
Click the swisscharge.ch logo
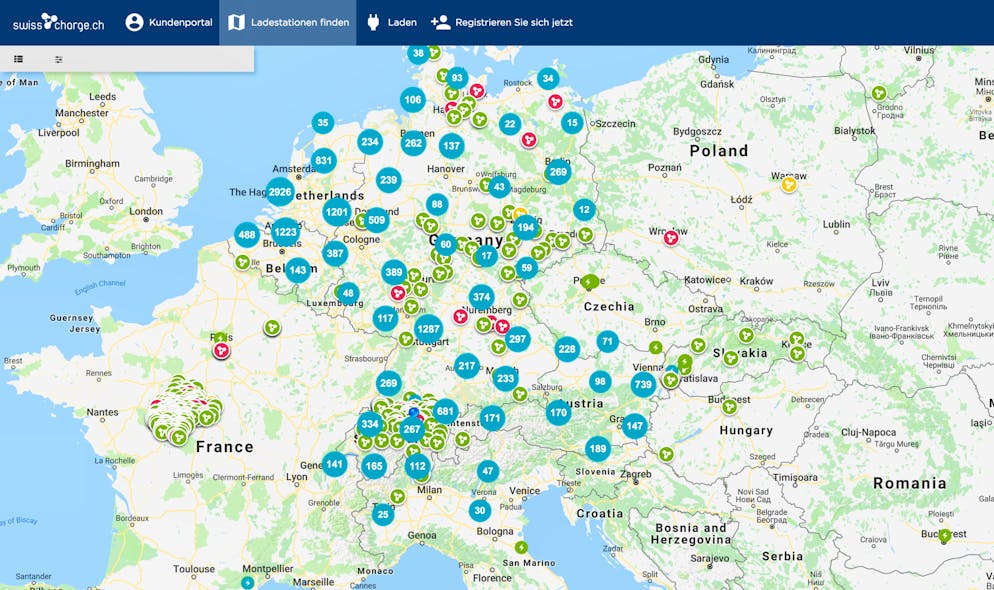pos(58,23)
